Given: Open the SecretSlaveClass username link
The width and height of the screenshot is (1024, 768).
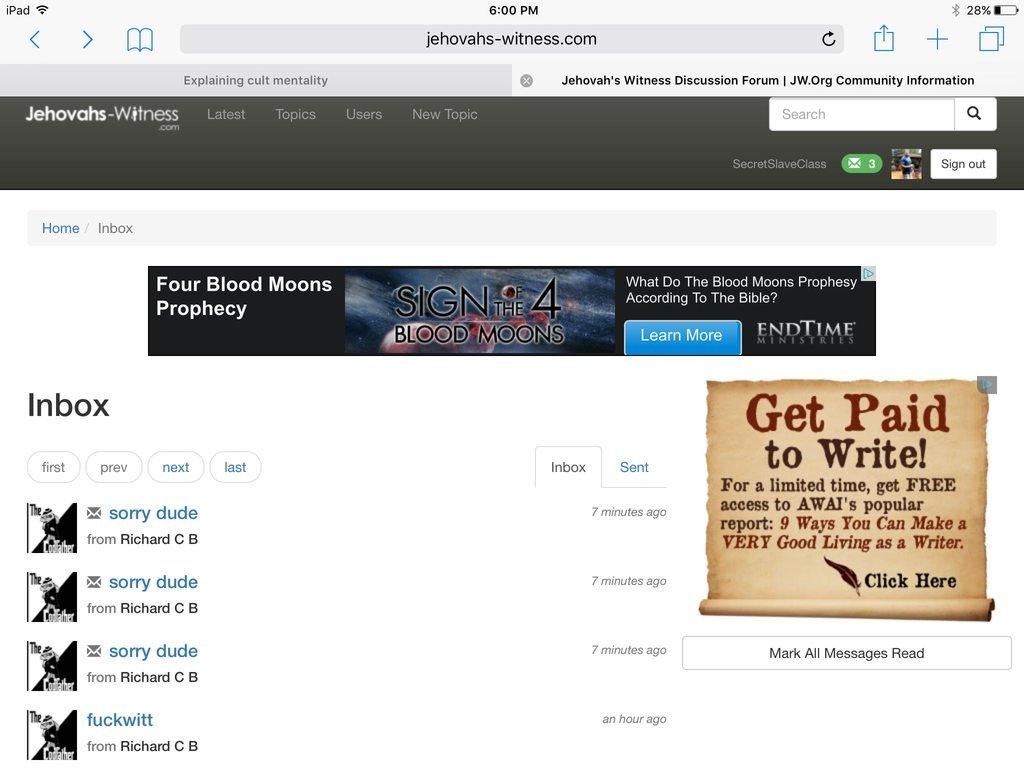Looking at the screenshot, I should tap(779, 164).
